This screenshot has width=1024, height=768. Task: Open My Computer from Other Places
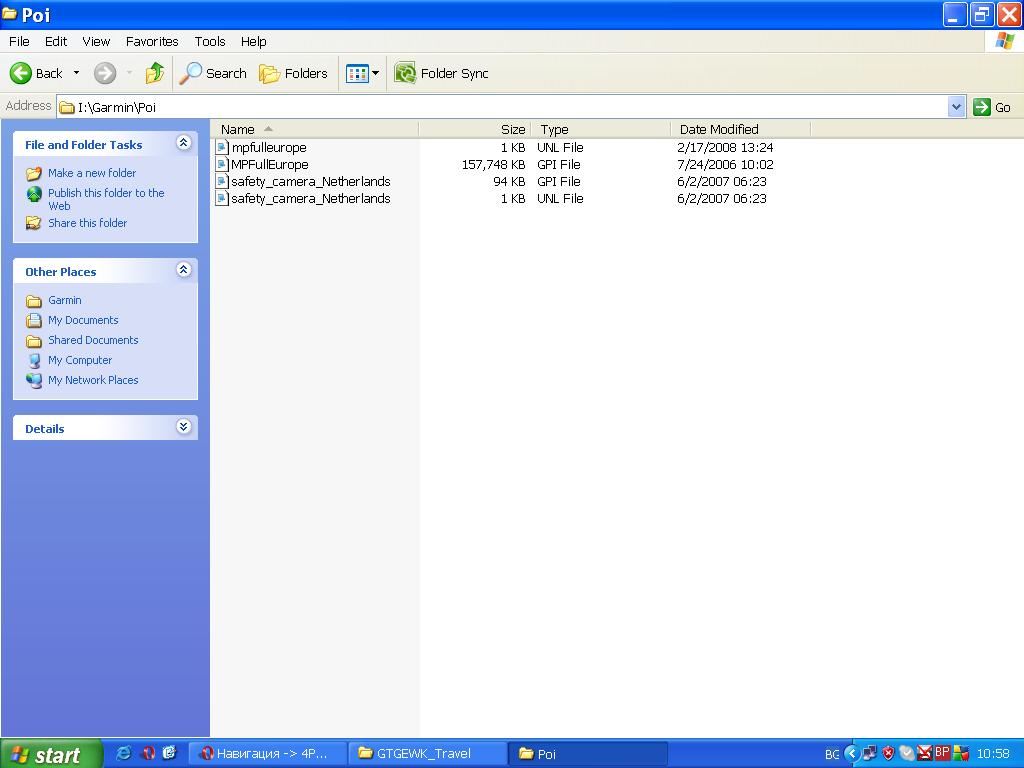[80, 360]
